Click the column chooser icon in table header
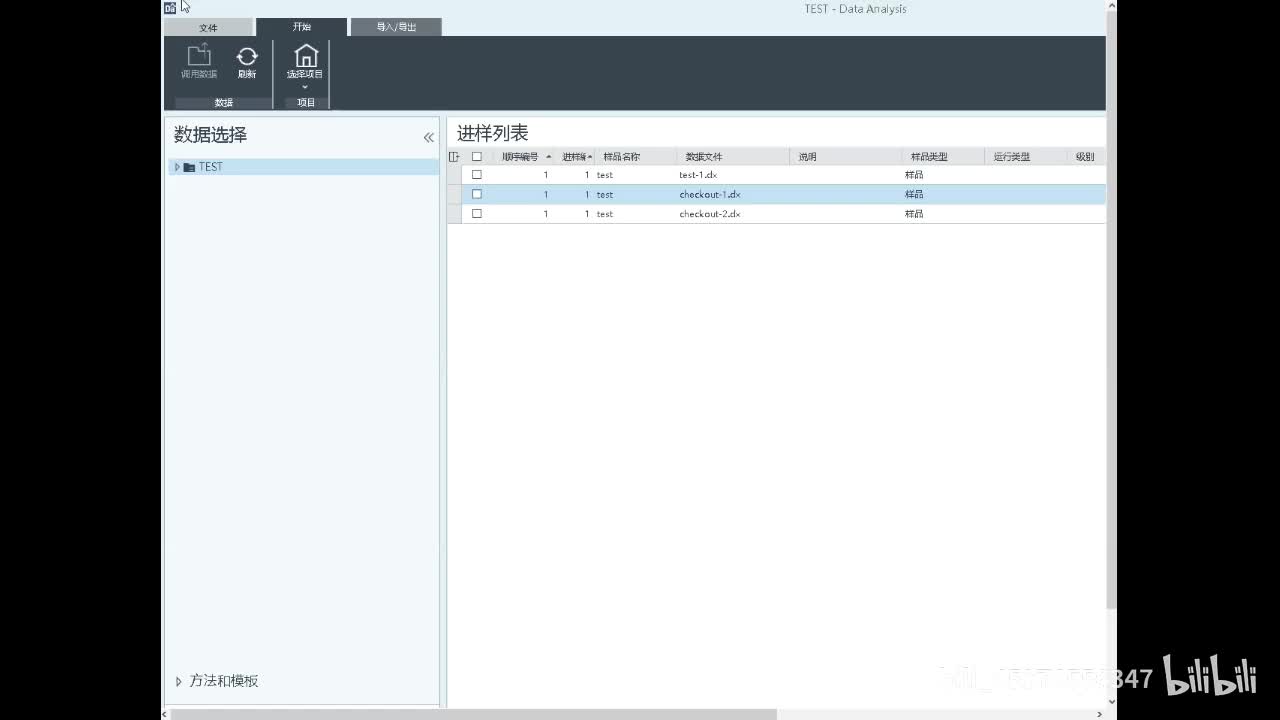 pyautogui.click(x=454, y=157)
